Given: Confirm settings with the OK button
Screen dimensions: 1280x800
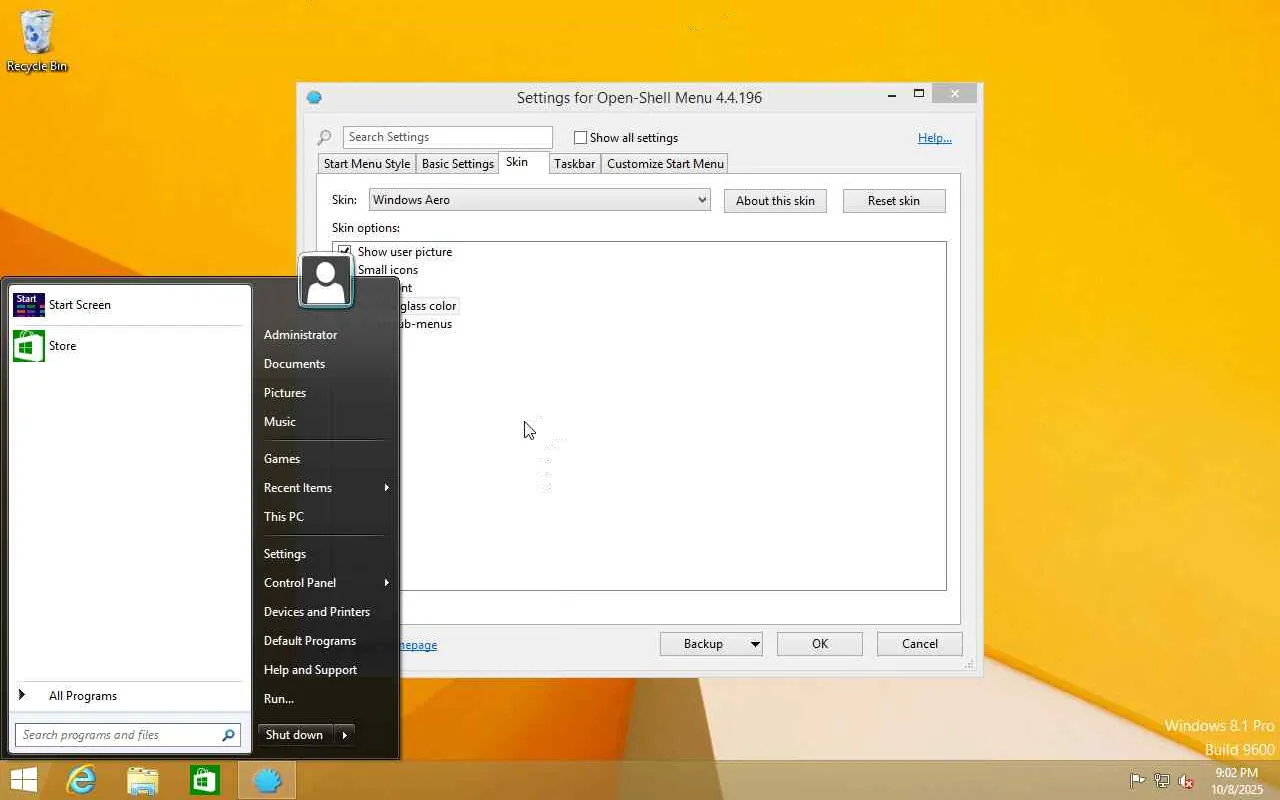Looking at the screenshot, I should (820, 644).
